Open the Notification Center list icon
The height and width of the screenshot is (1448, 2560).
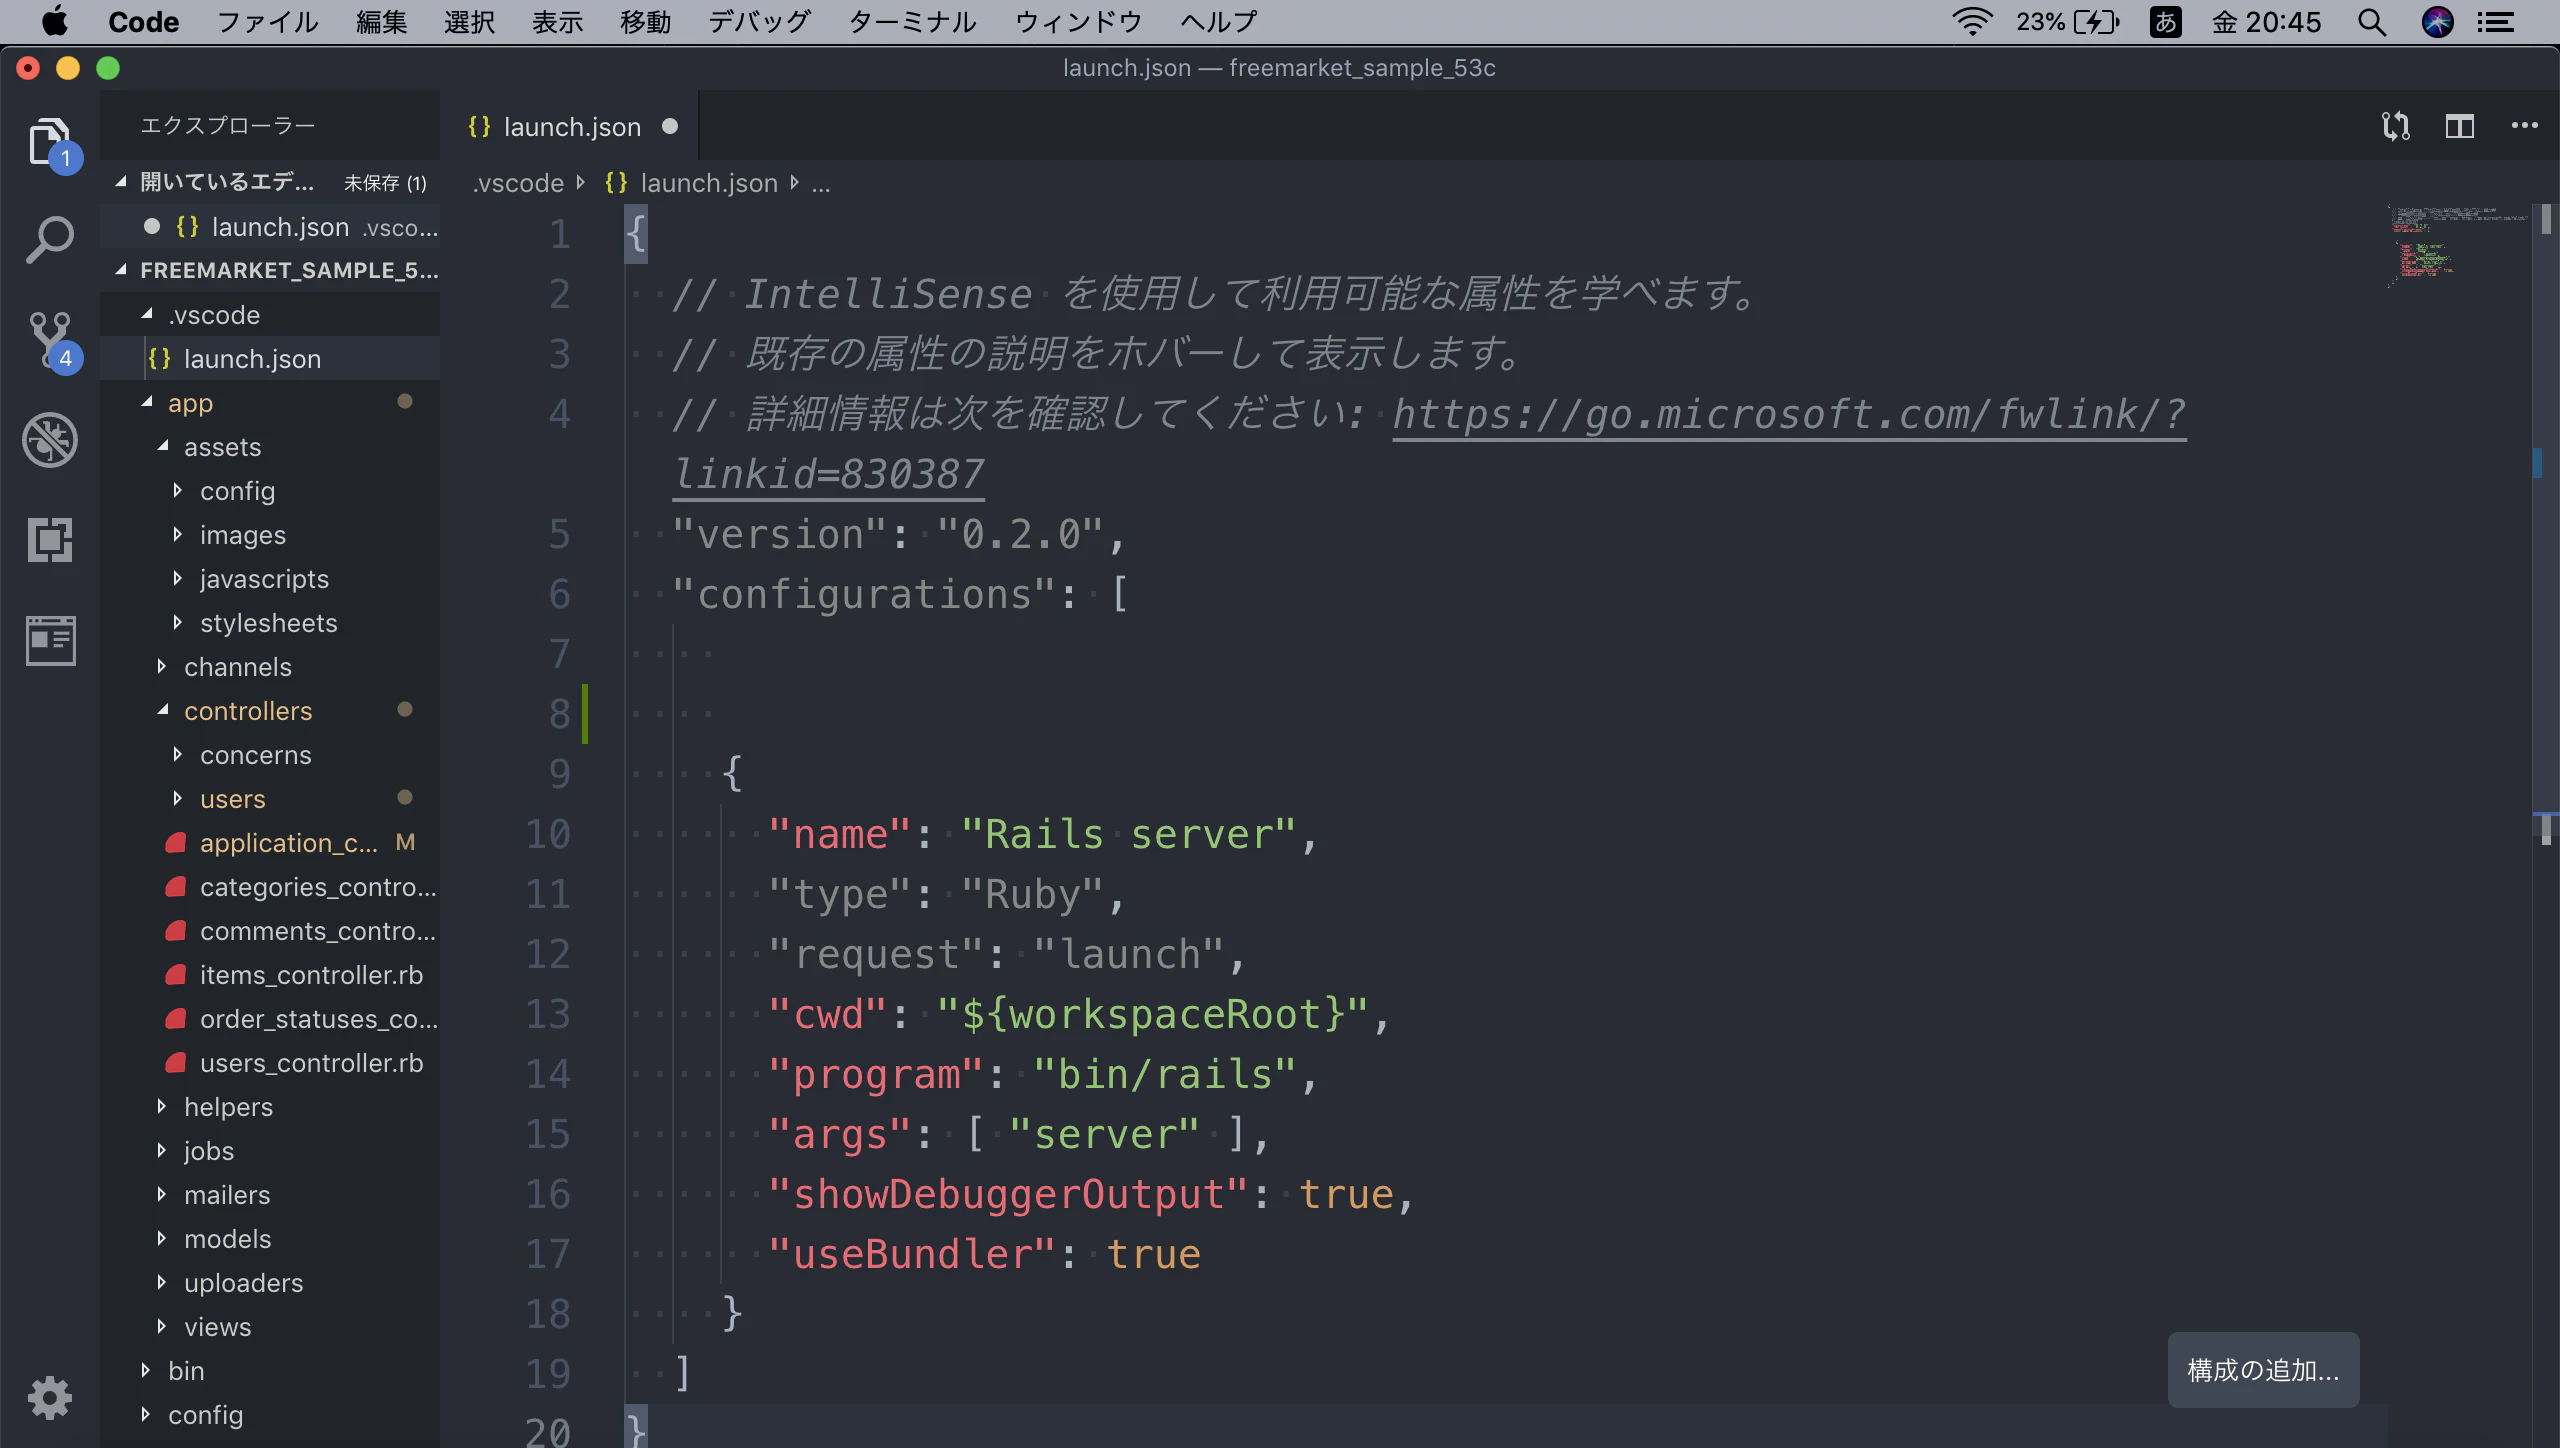click(2496, 22)
